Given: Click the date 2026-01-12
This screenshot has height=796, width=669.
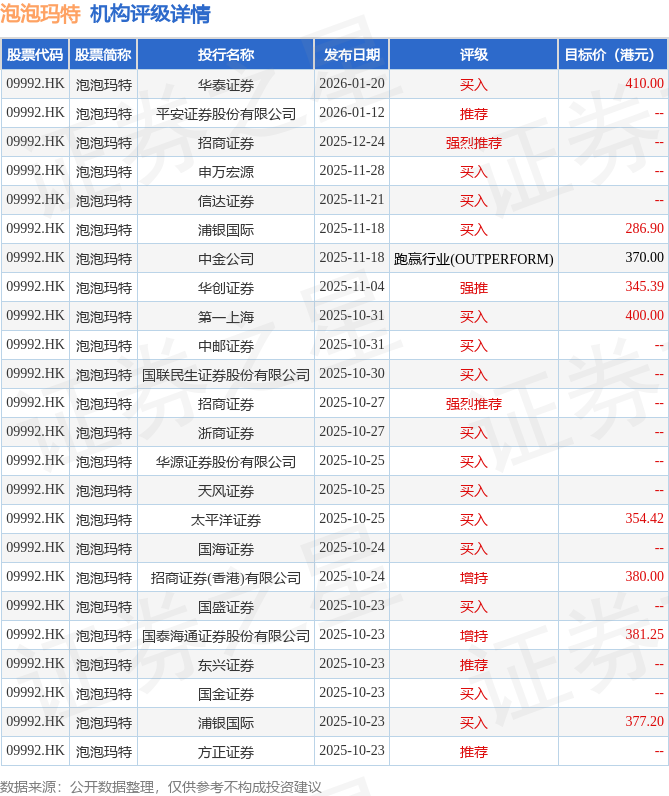Looking at the screenshot, I should [x=352, y=112].
